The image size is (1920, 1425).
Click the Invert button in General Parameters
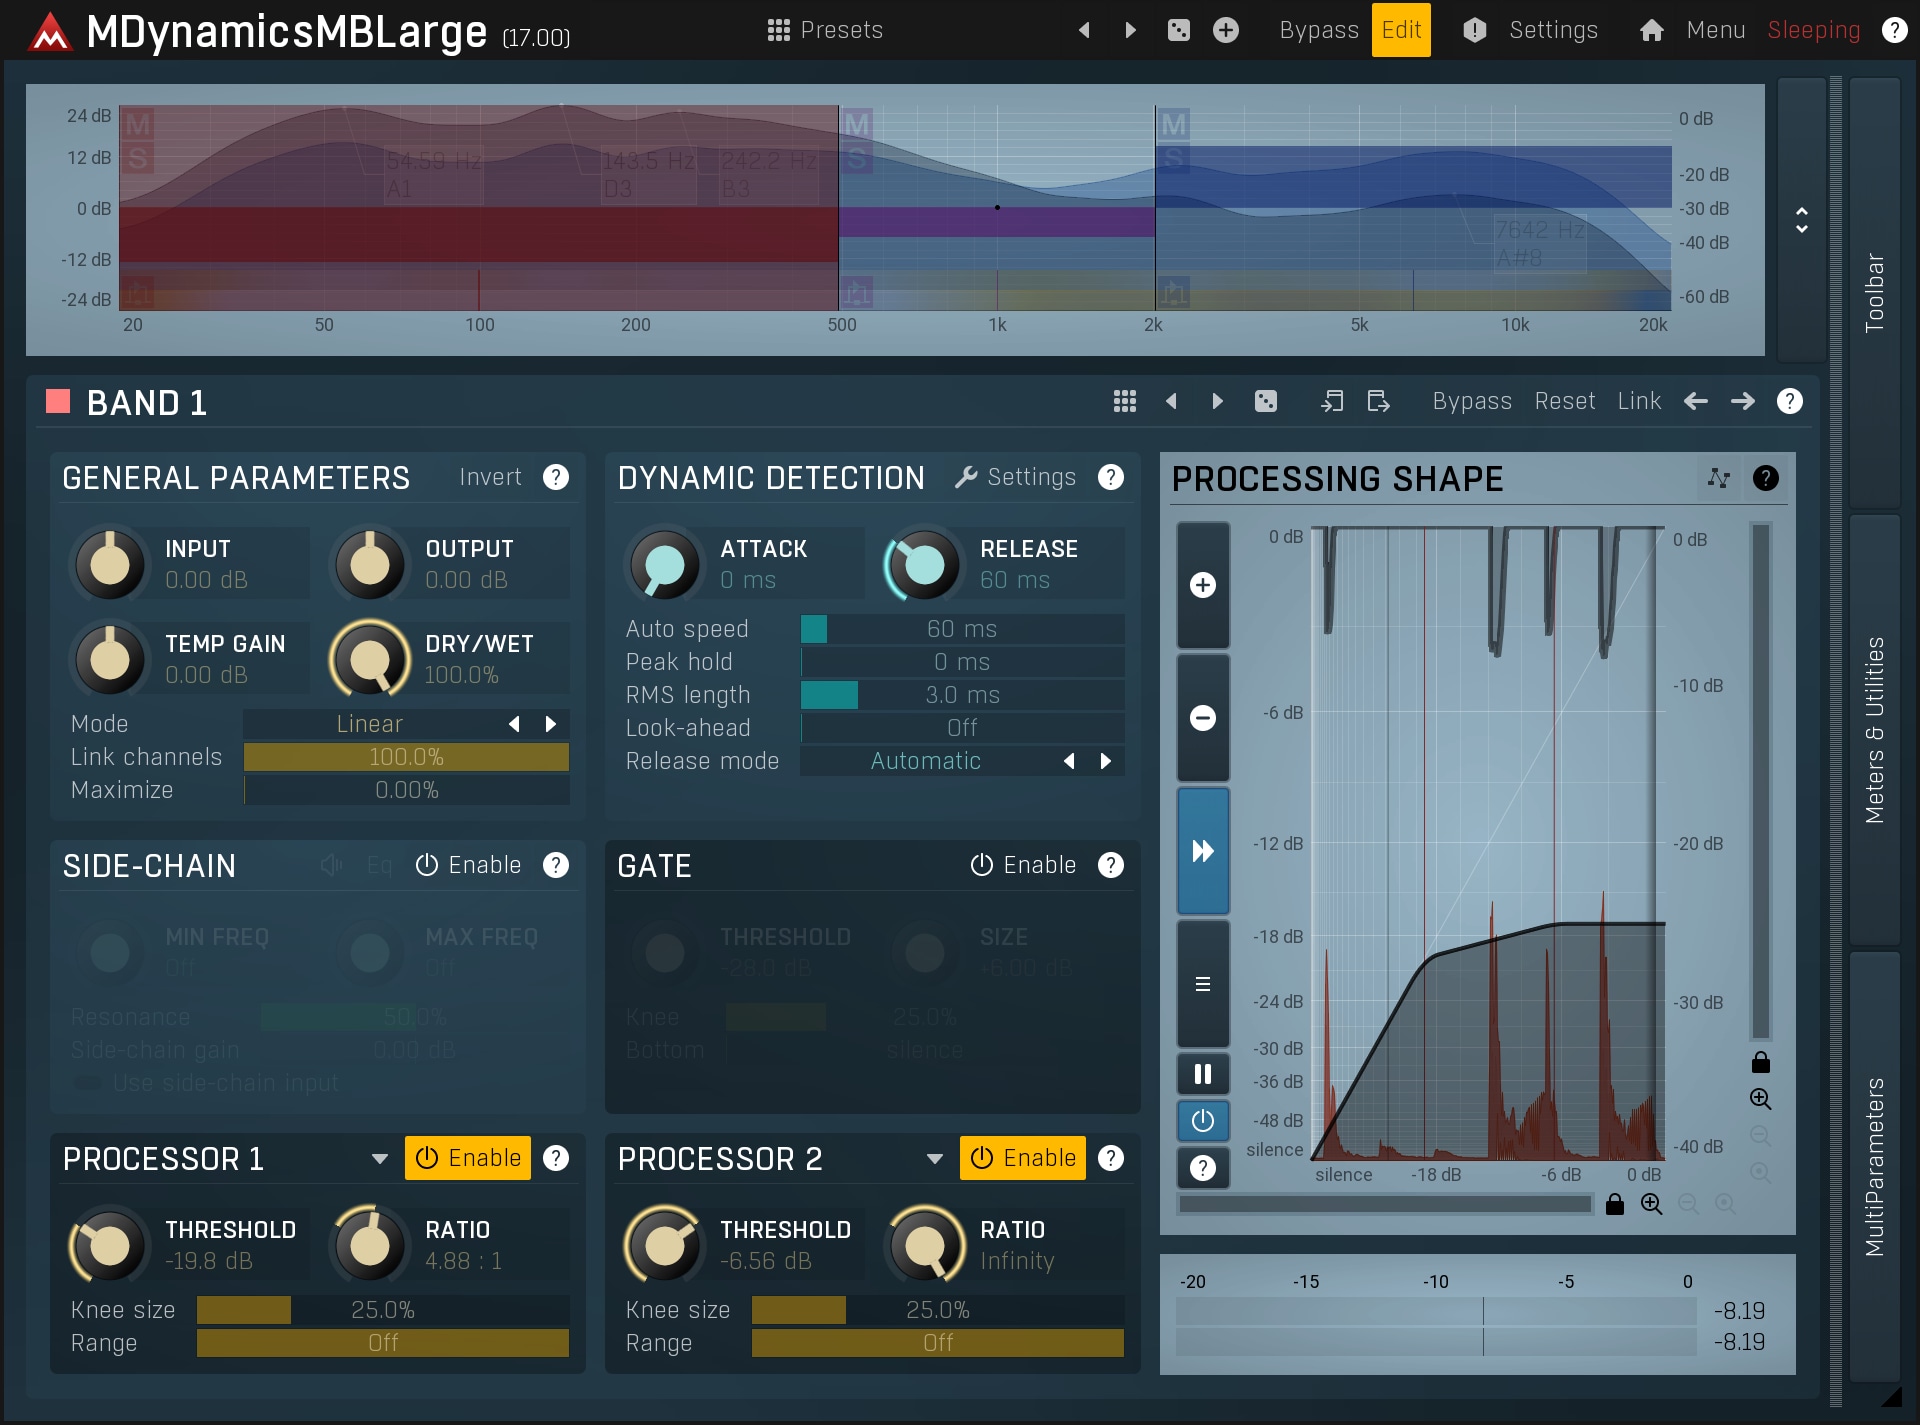coord(490,477)
